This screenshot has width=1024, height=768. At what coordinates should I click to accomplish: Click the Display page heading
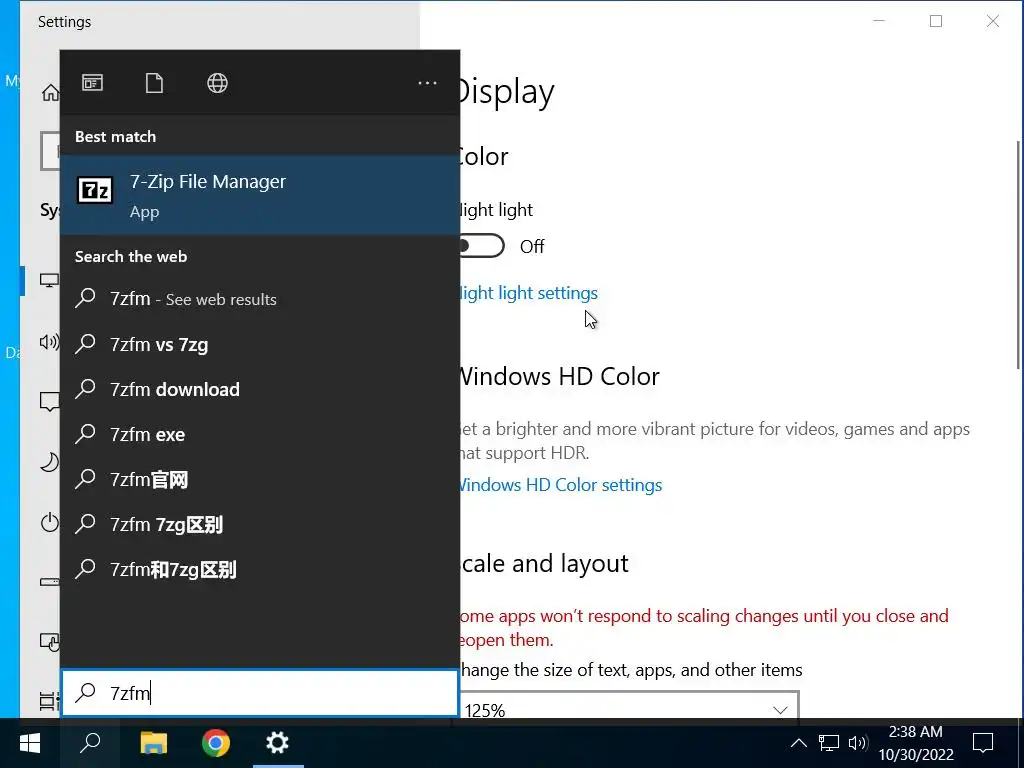click(505, 92)
